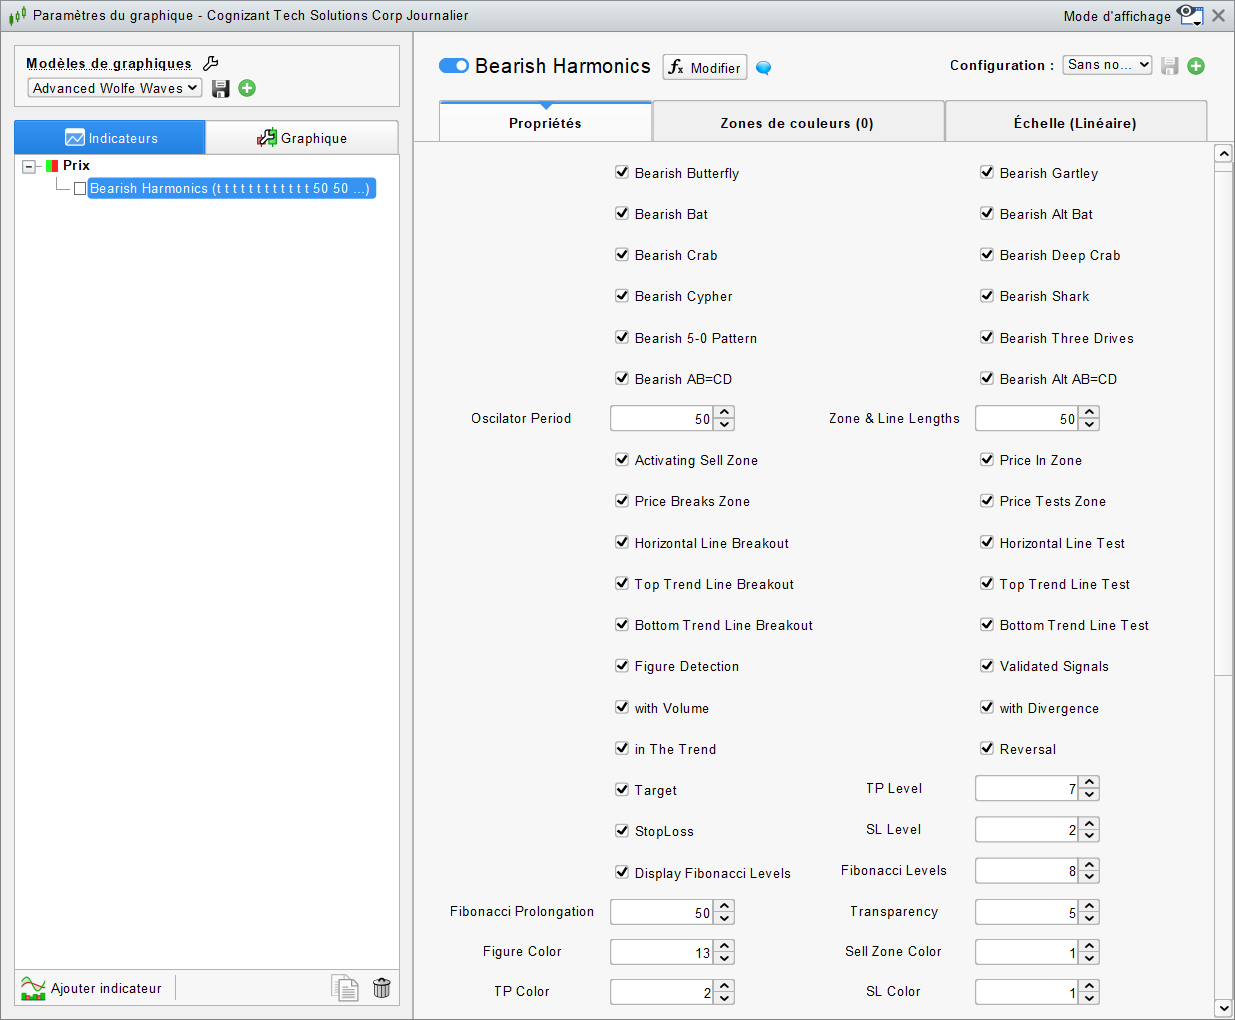The height and width of the screenshot is (1020, 1235).
Task: Switch to Zones de couleurs tab
Action: pos(797,123)
